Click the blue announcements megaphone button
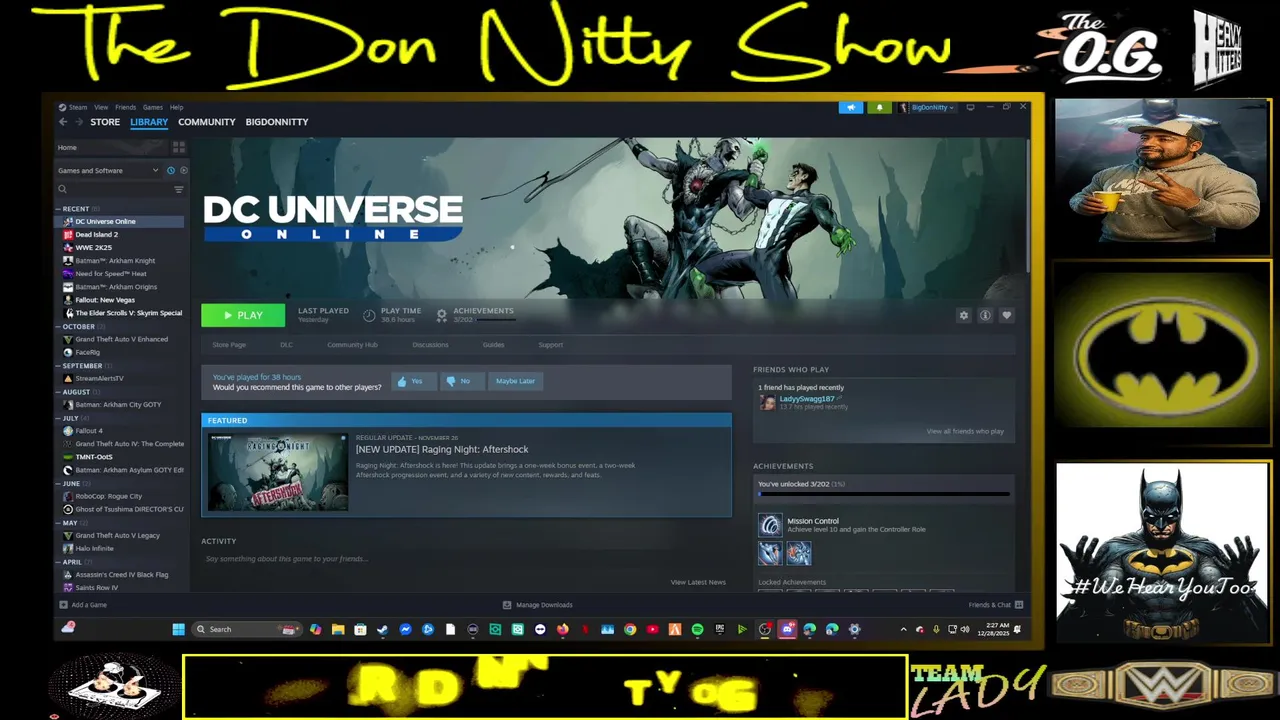1280x720 pixels. pos(851,107)
